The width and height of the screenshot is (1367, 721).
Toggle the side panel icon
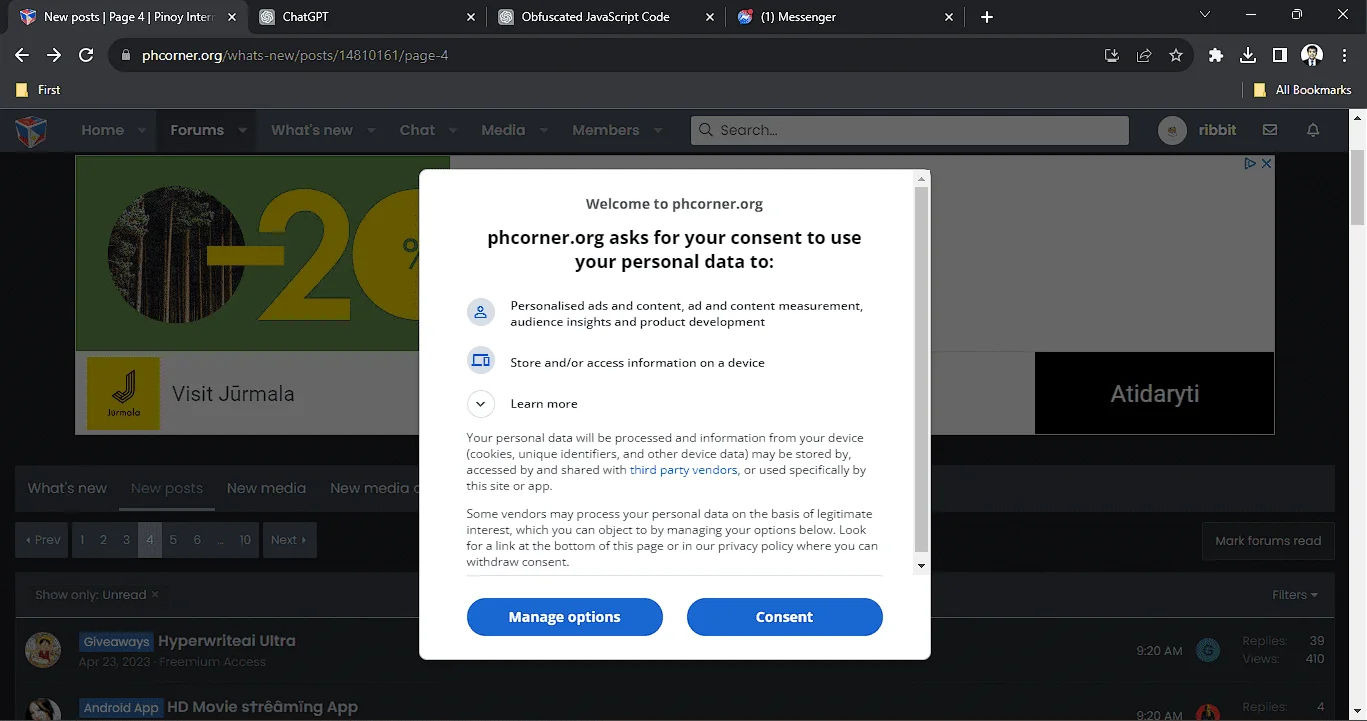click(x=1280, y=56)
